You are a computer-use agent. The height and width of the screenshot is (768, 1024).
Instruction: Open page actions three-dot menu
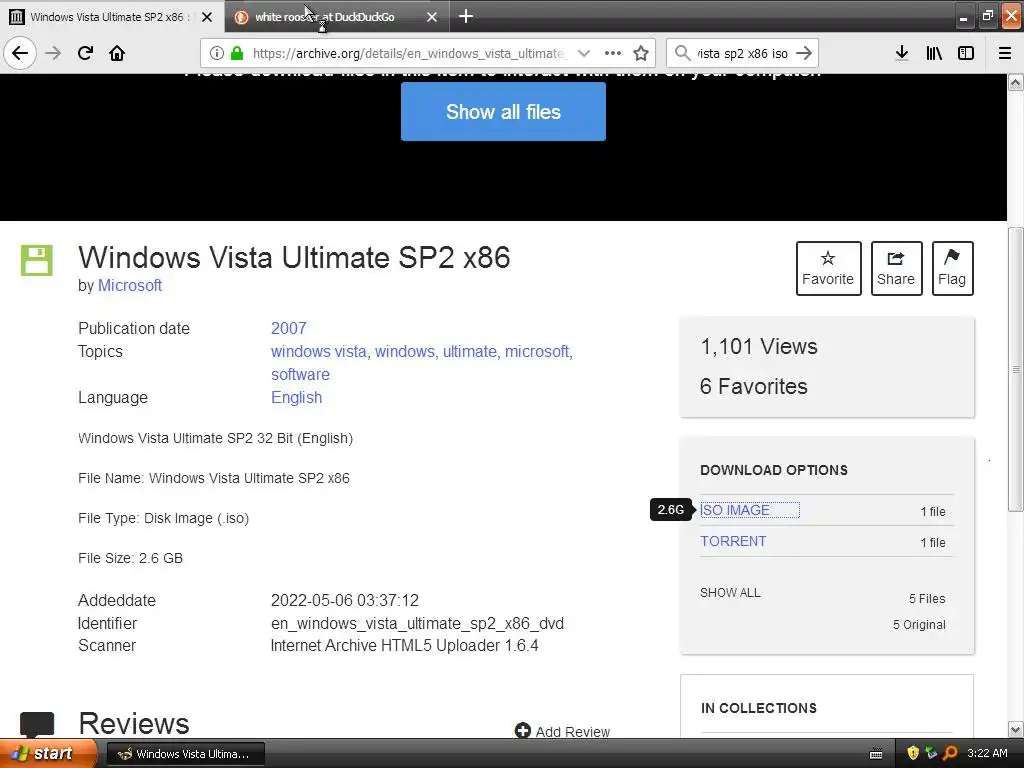[613, 54]
